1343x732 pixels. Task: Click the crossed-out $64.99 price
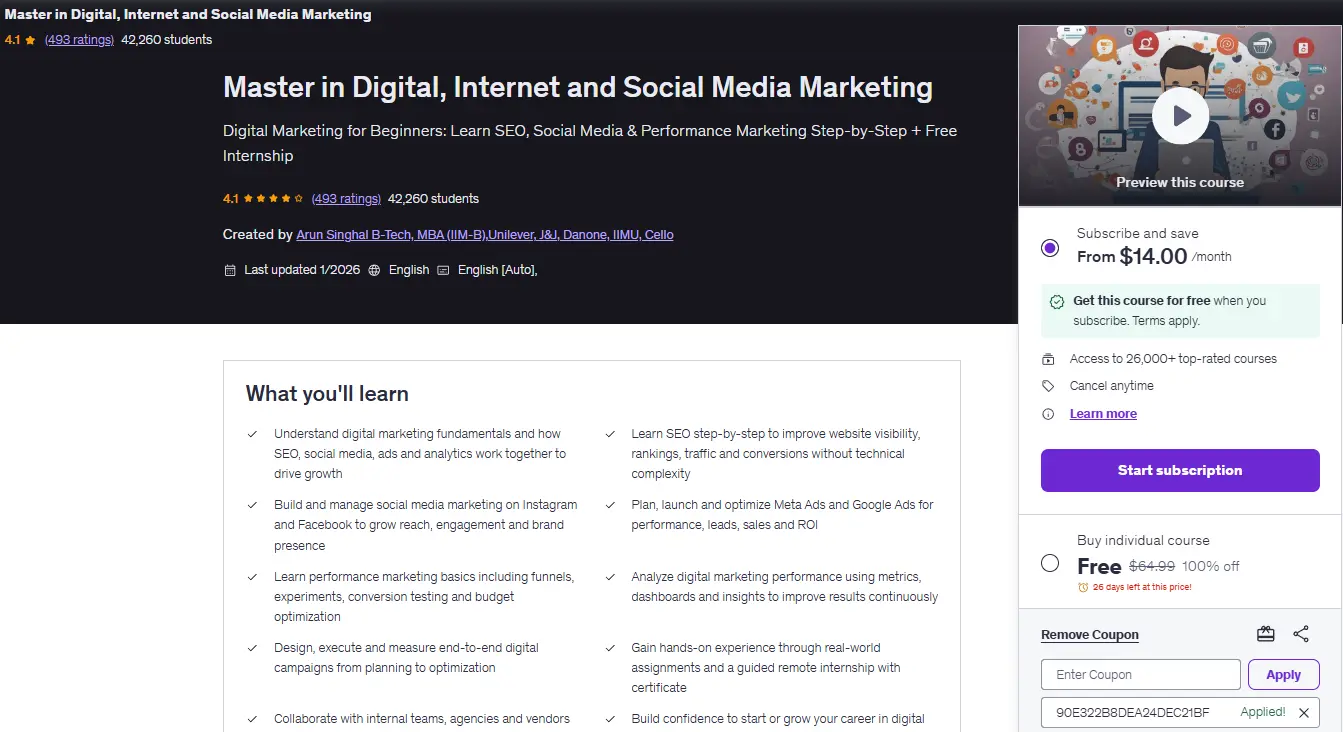(1152, 566)
